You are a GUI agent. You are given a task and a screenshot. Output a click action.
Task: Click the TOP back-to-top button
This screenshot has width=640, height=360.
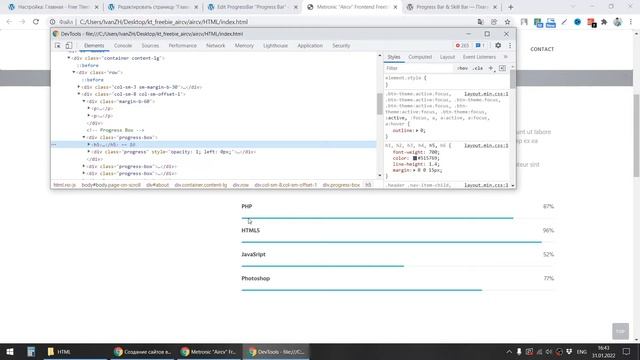click(620, 331)
